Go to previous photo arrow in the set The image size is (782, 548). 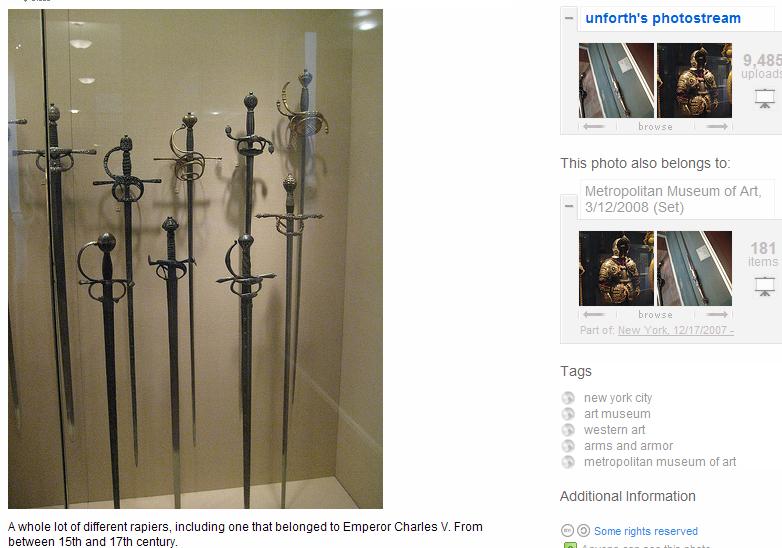593,315
